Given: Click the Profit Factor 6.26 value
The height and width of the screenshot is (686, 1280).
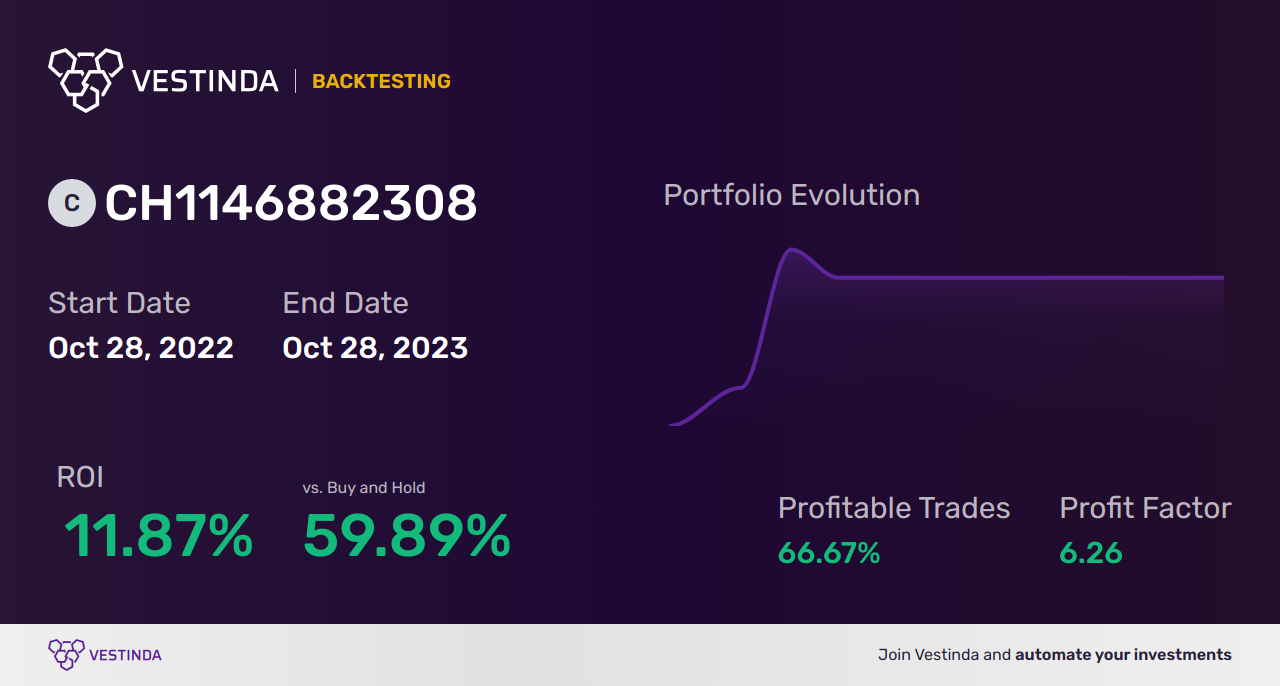Looking at the screenshot, I should [1091, 553].
